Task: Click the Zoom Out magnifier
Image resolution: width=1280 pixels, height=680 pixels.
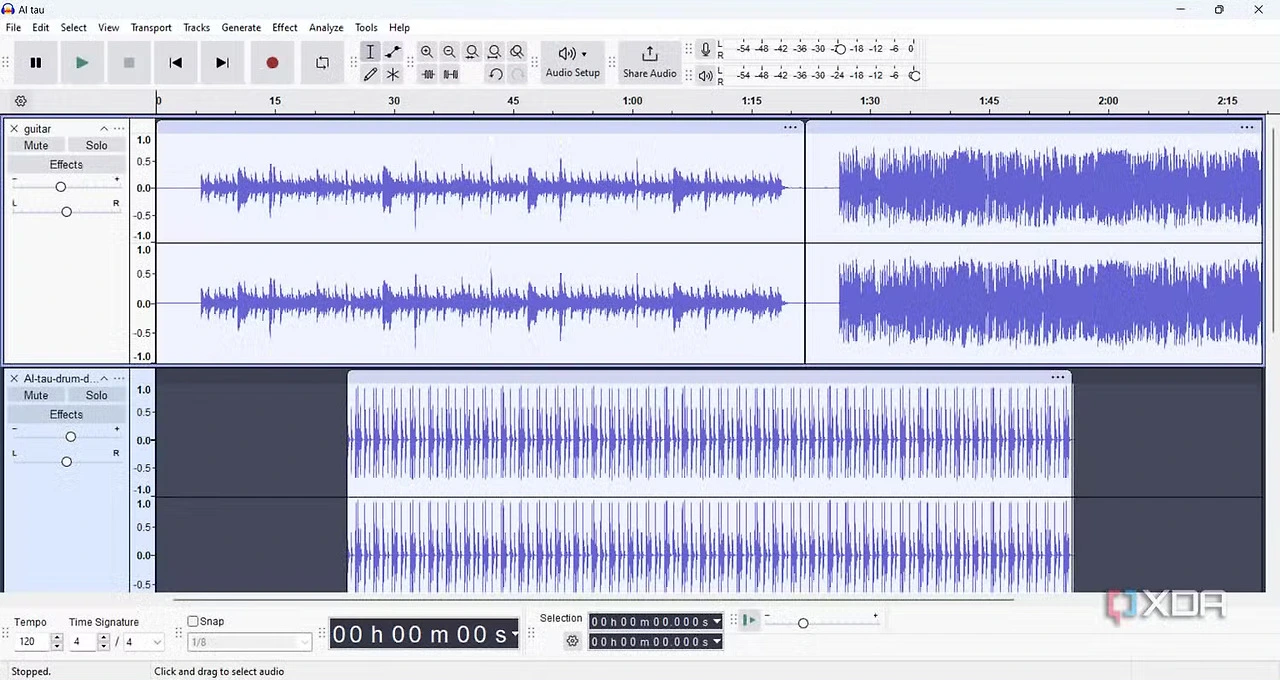Action: [449, 52]
